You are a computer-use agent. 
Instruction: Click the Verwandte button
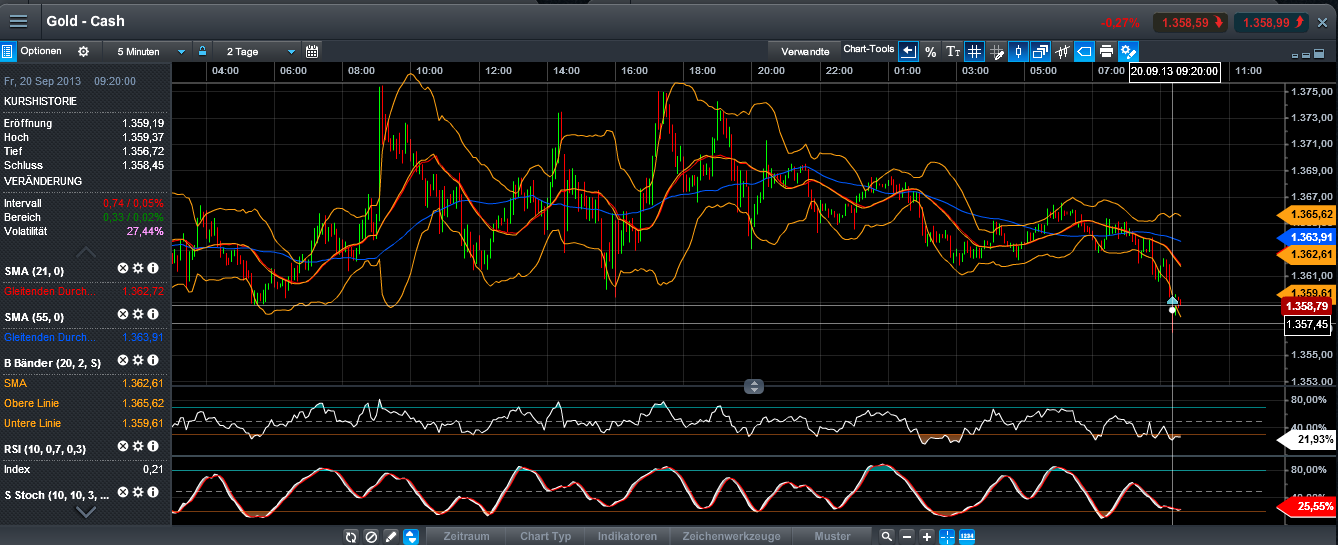coord(804,51)
